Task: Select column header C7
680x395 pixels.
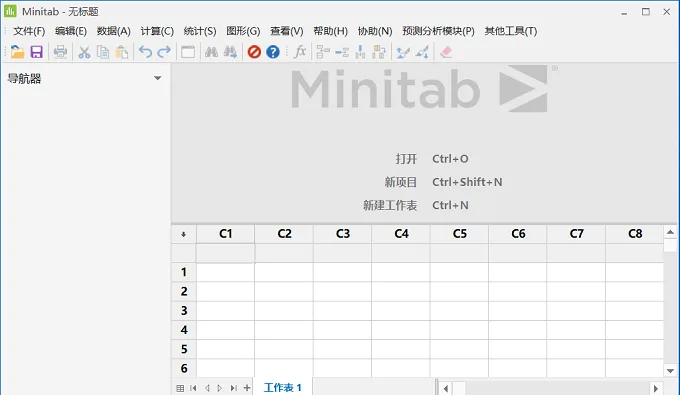Action: tap(576, 234)
